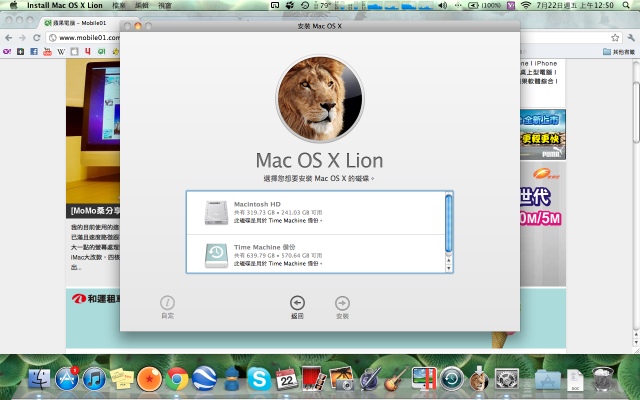
Task: Click the Wi-Fi status icon in menu bar
Action: pyautogui.click(x=526, y=5)
